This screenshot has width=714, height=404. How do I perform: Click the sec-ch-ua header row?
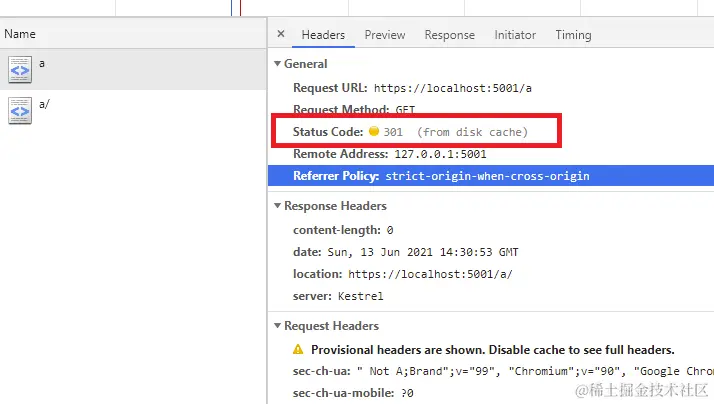[x=503, y=371]
